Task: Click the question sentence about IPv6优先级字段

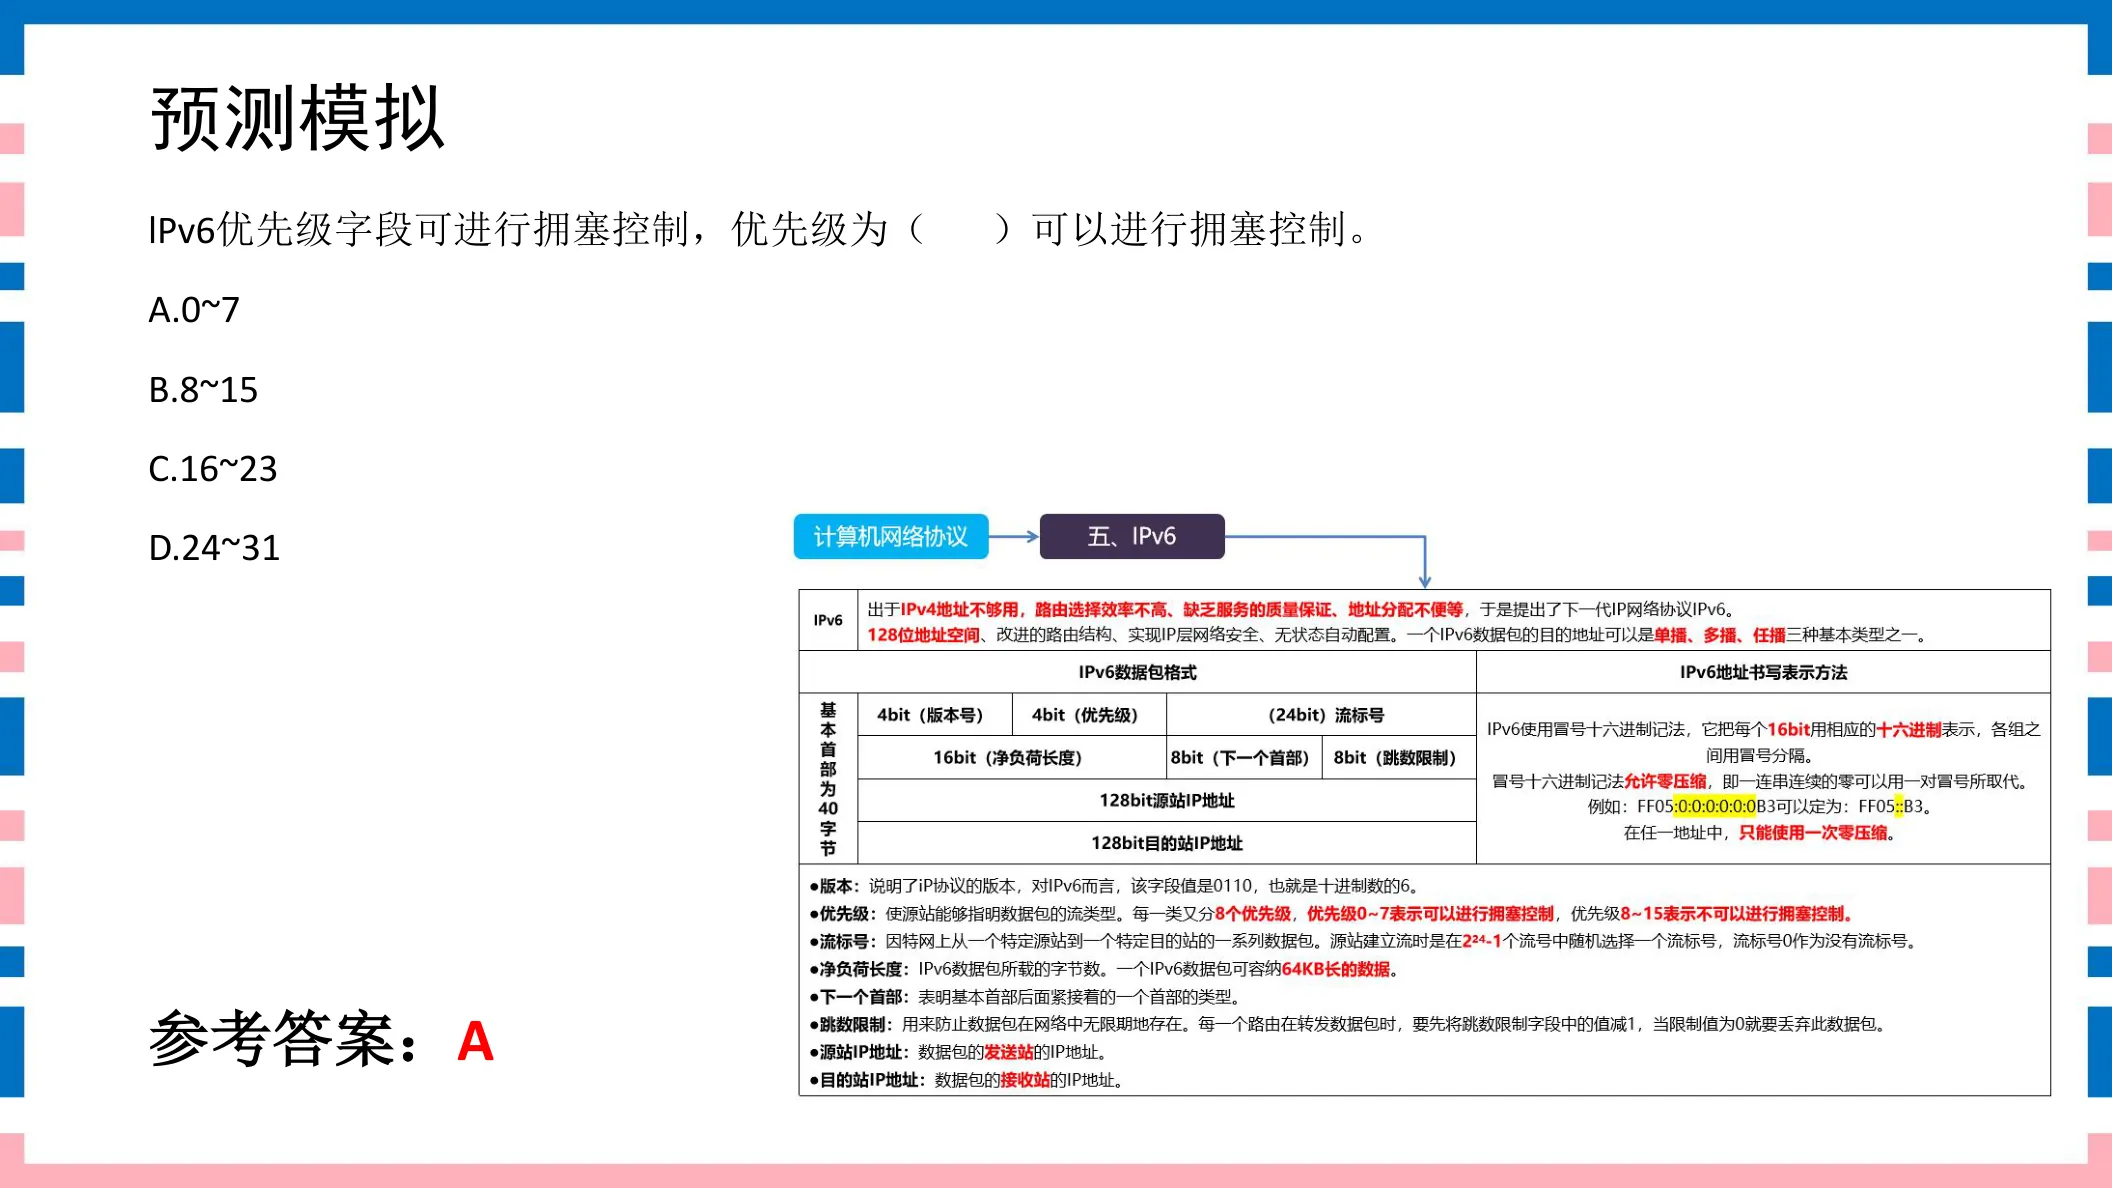Action: click(760, 229)
